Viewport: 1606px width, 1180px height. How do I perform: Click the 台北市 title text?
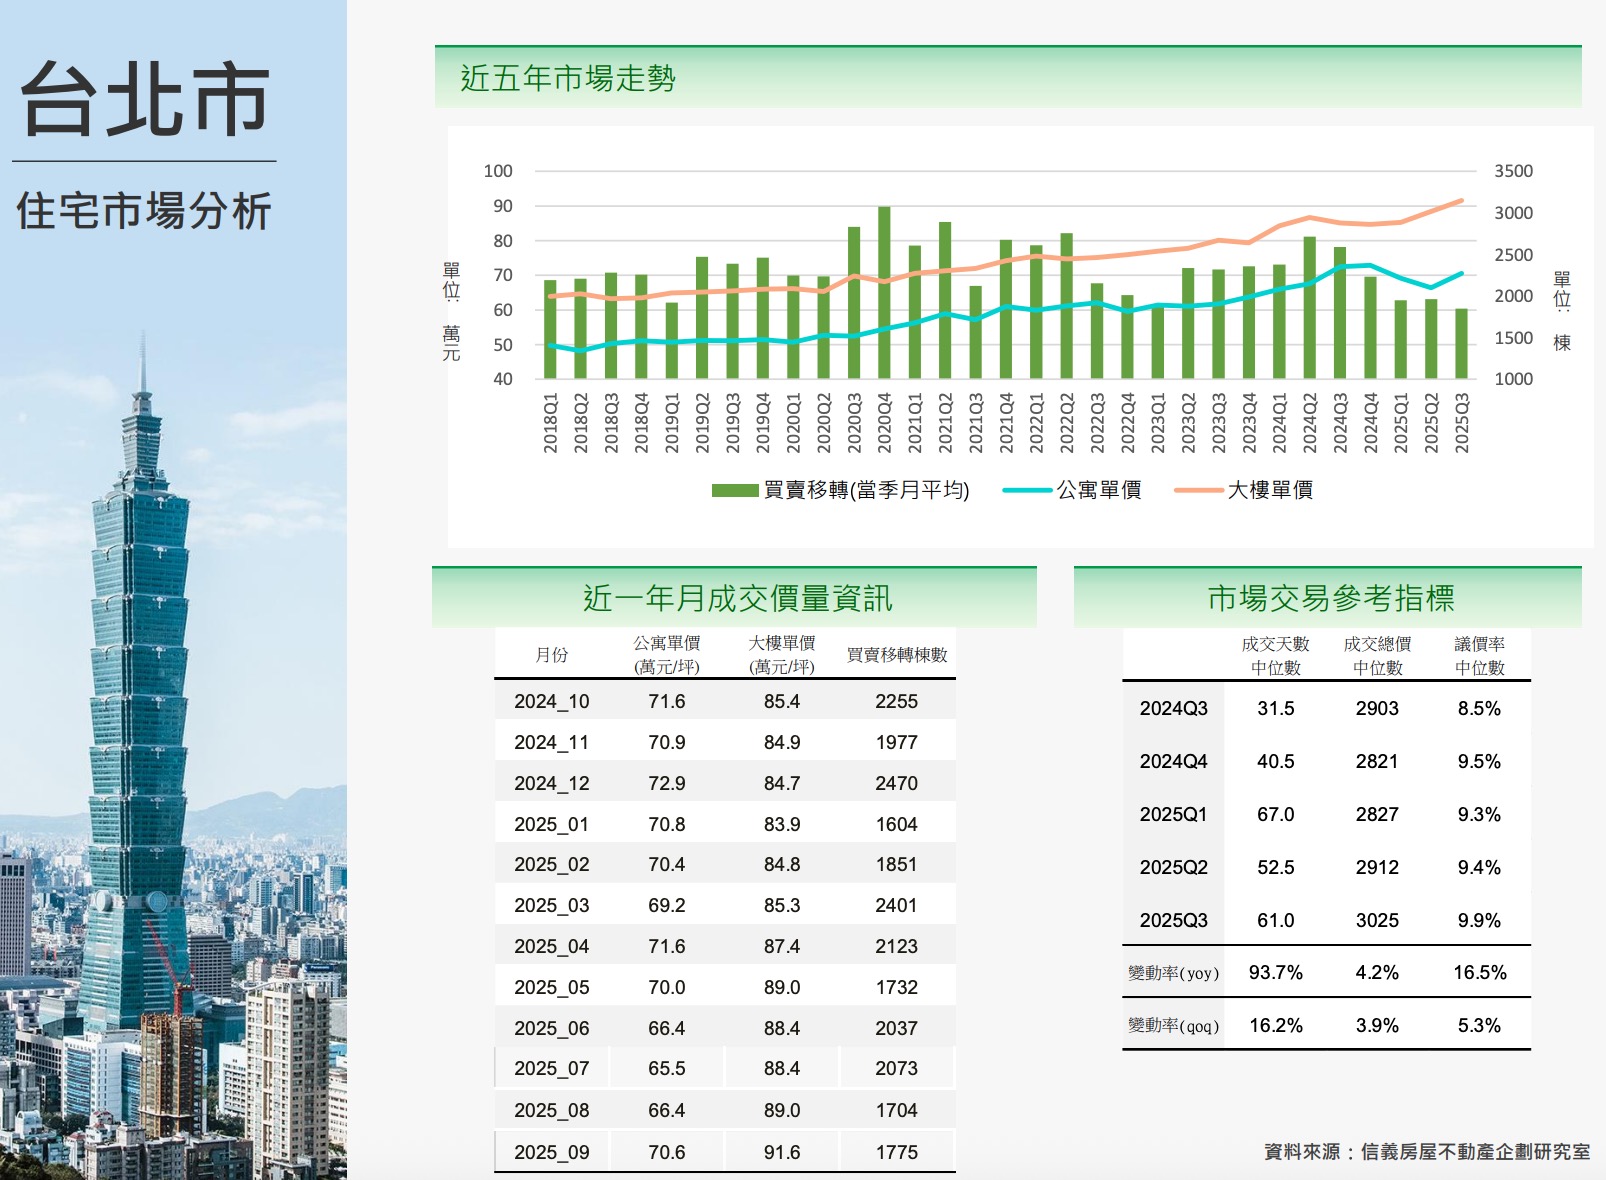145,99
